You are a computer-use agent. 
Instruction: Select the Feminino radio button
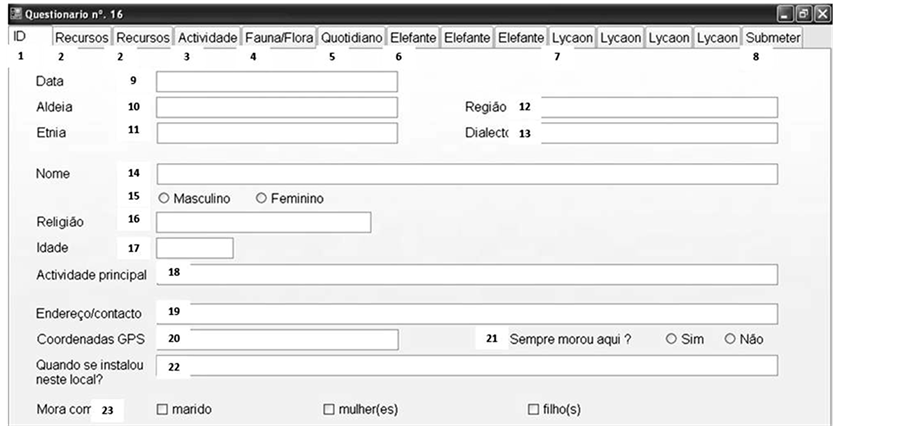(x=262, y=199)
